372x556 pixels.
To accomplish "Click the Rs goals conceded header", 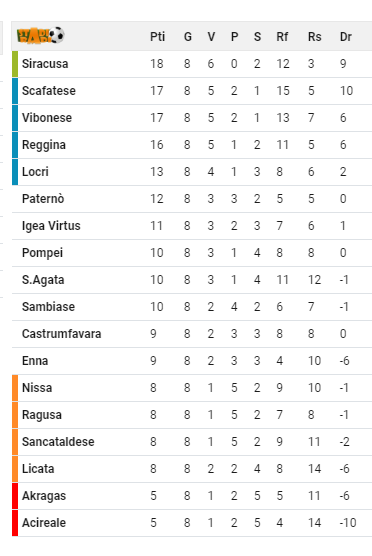I will point(315,37).
